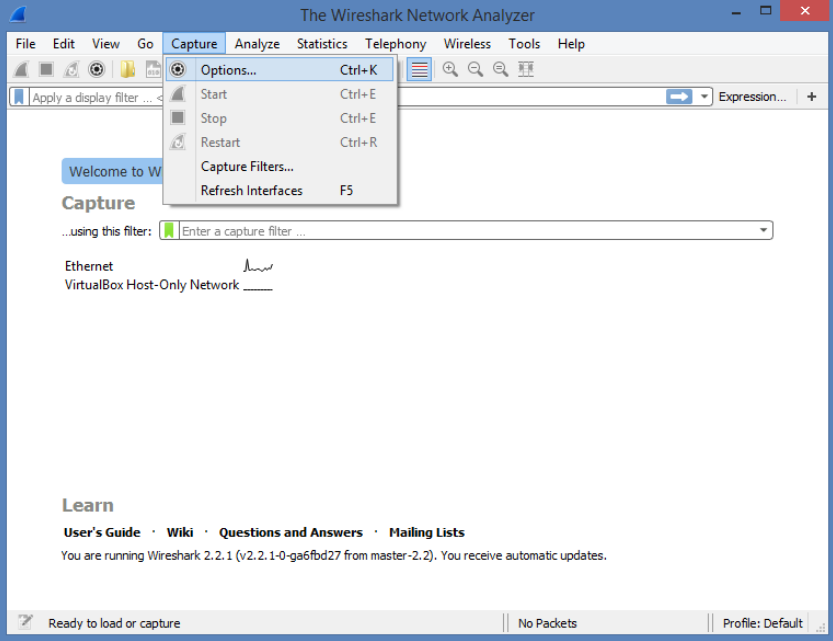Open the User's Guide link
Viewport: 833px width, 641px height.
pyautogui.click(x=102, y=532)
